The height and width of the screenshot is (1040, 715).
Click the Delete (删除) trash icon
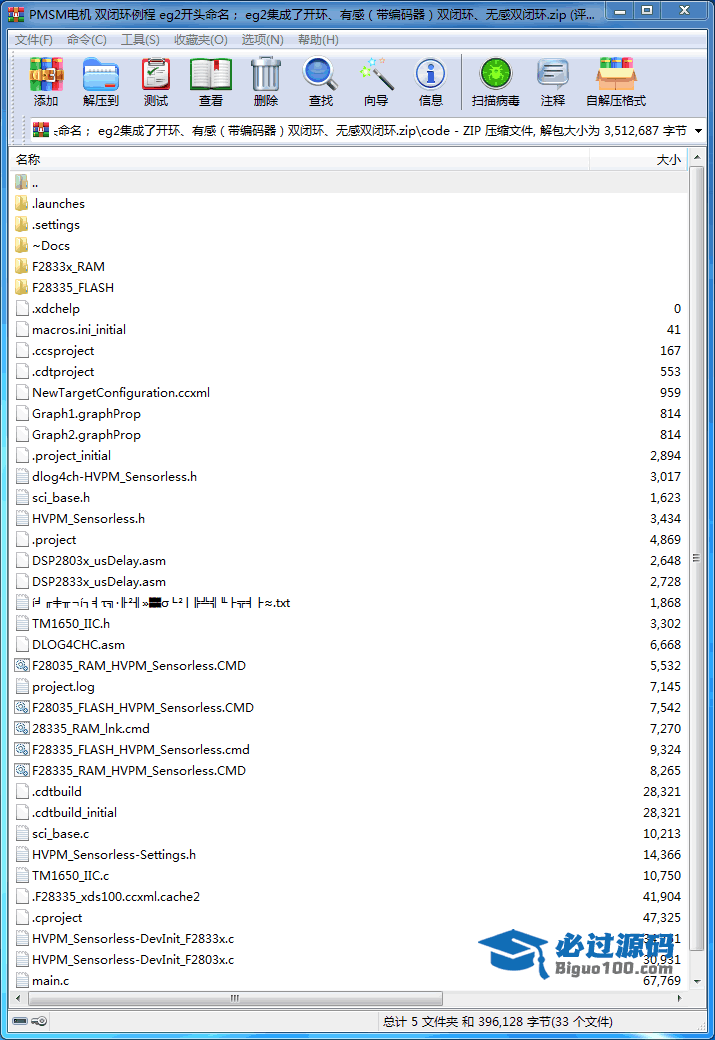pos(266,74)
